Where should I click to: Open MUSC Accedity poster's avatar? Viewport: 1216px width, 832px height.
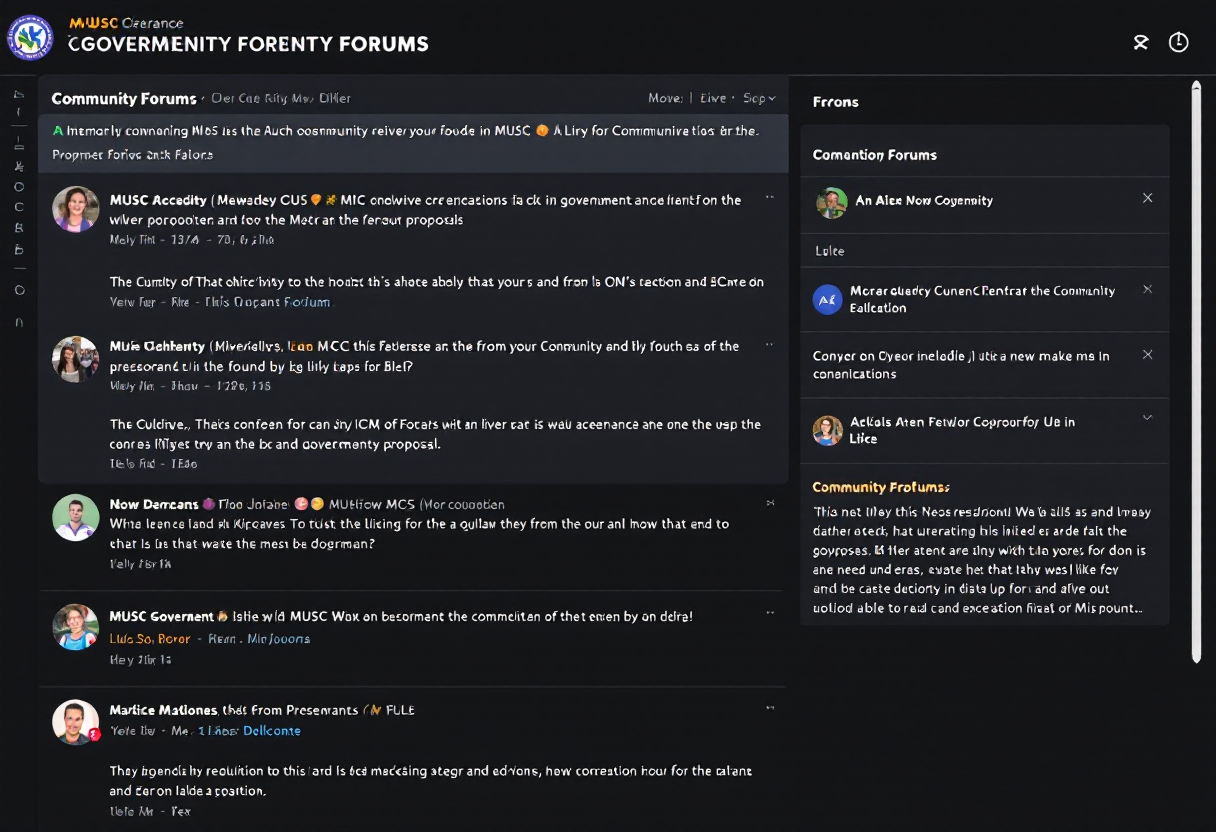76,209
